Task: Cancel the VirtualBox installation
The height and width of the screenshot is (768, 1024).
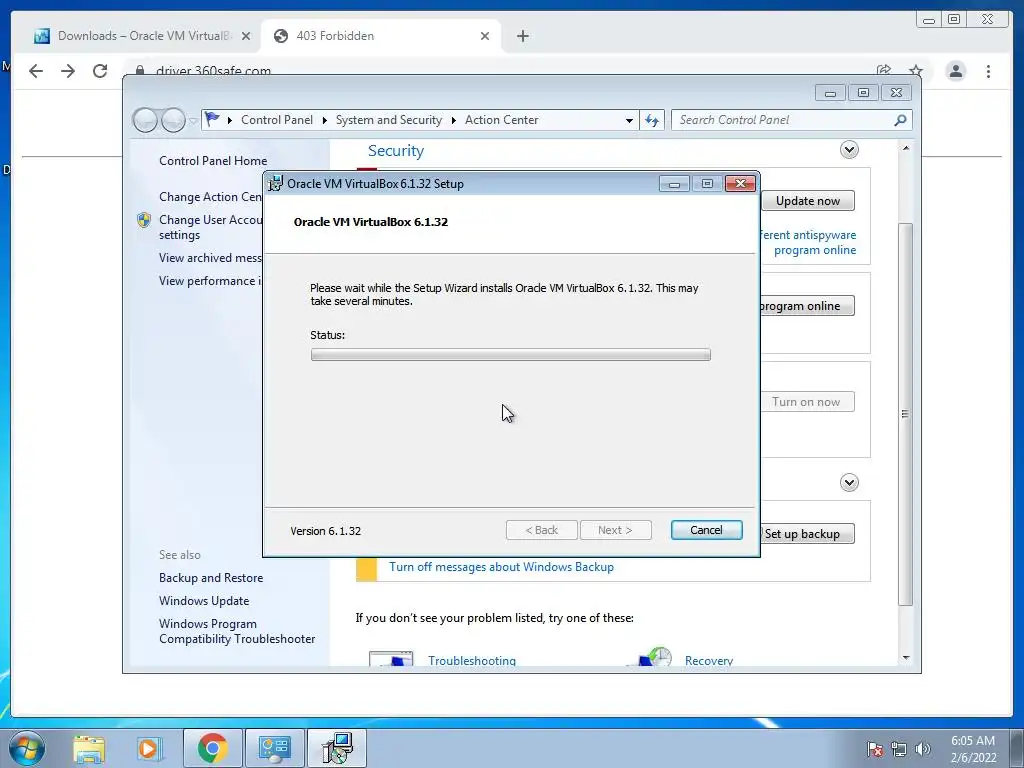Action: pyautogui.click(x=706, y=530)
